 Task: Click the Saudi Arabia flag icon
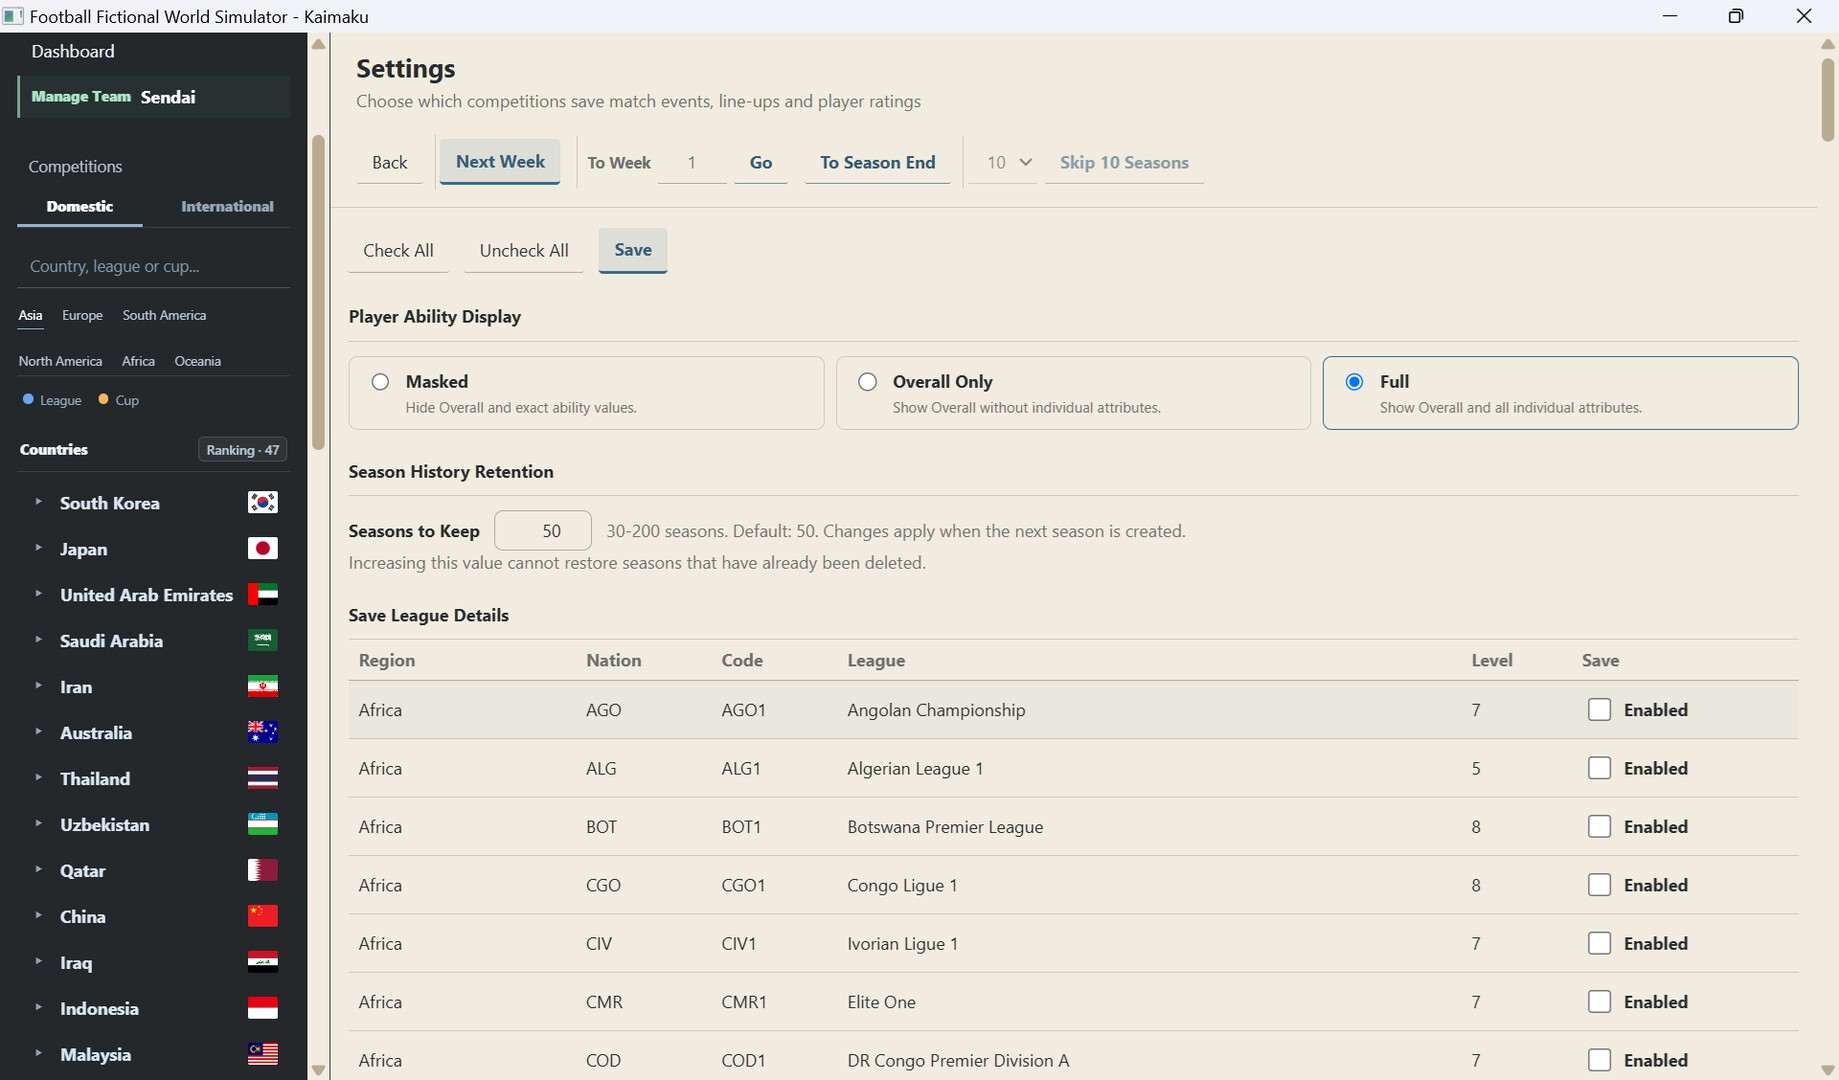pyautogui.click(x=262, y=640)
